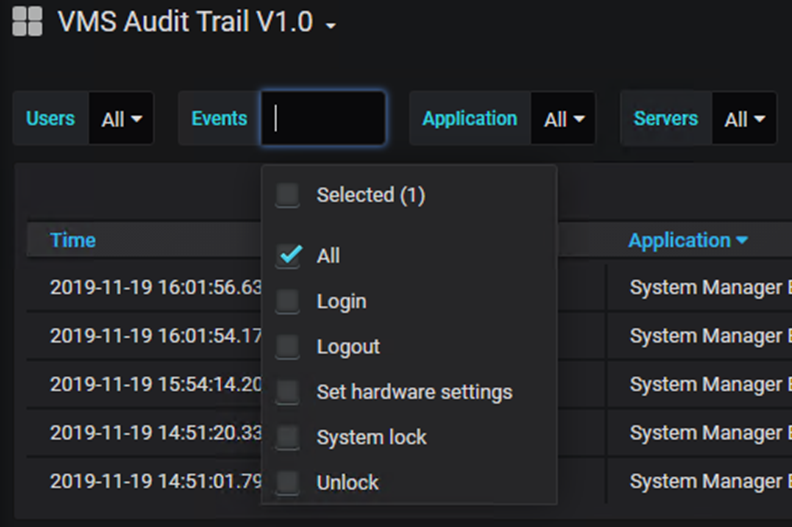Image resolution: width=792 pixels, height=527 pixels.
Task: Tick the Set hardware settings checkbox
Action: click(x=288, y=392)
